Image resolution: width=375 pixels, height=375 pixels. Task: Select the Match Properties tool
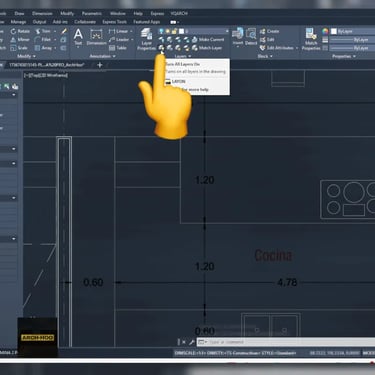click(311, 39)
